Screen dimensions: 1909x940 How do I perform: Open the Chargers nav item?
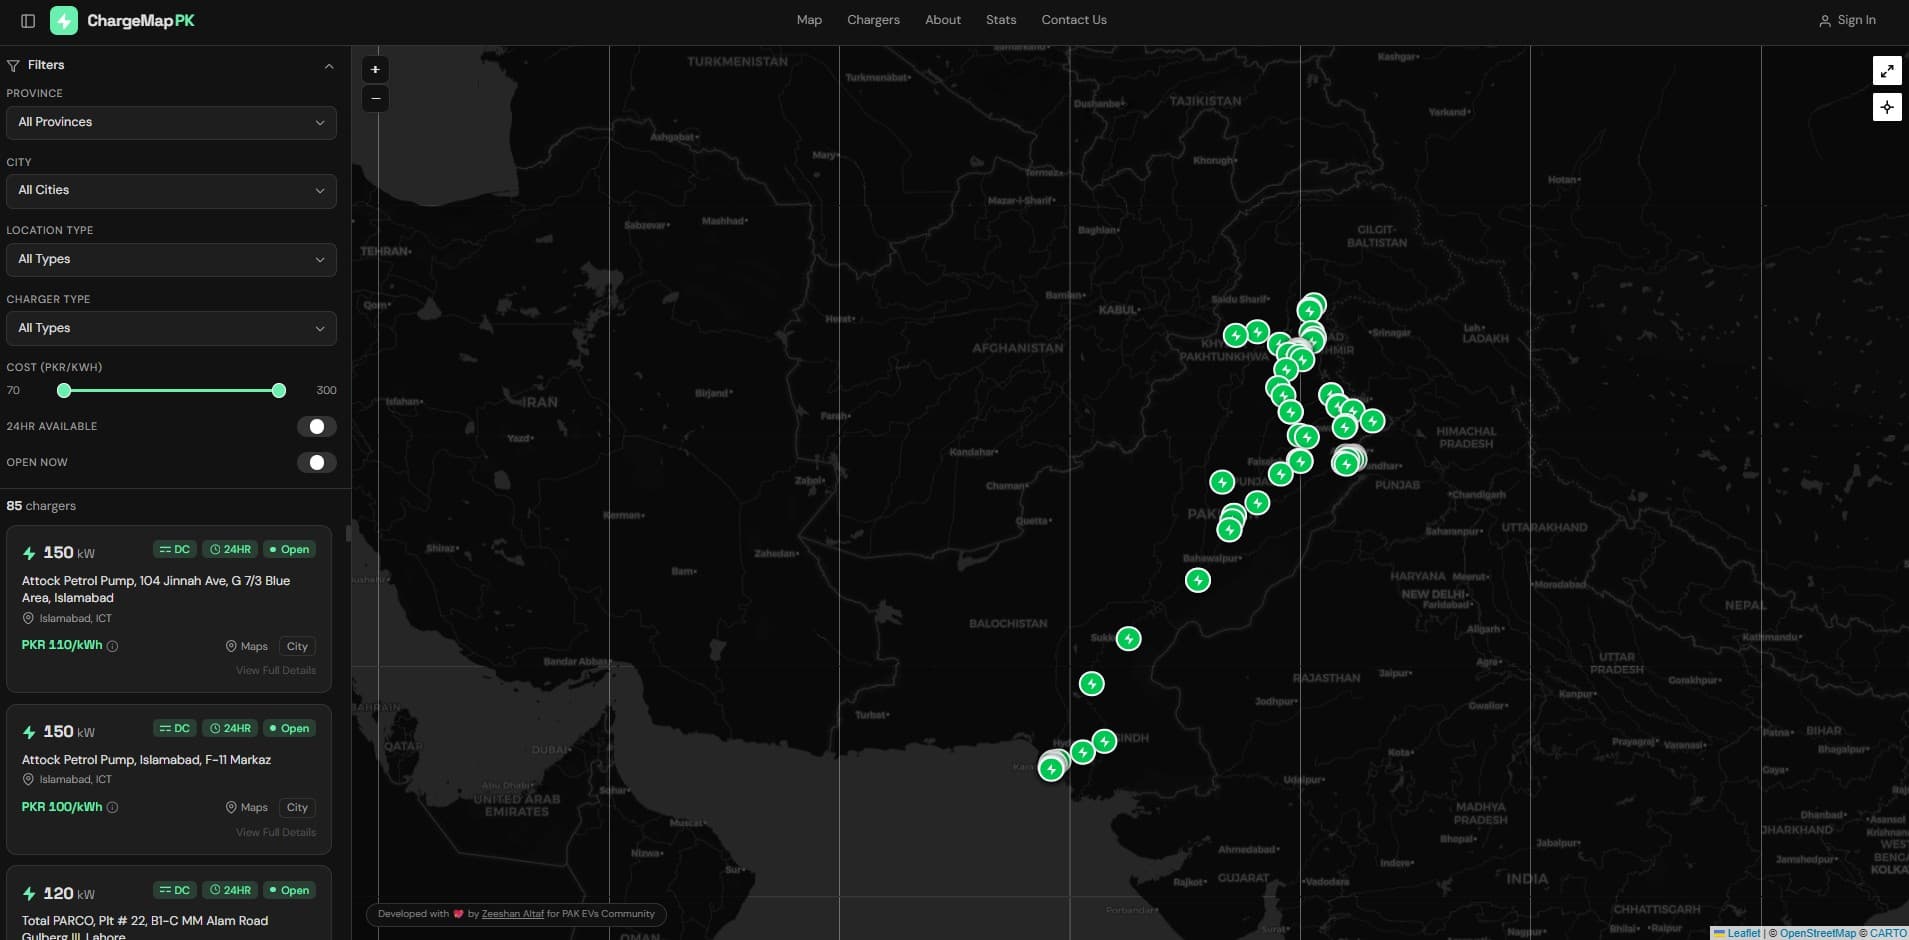pos(873,20)
